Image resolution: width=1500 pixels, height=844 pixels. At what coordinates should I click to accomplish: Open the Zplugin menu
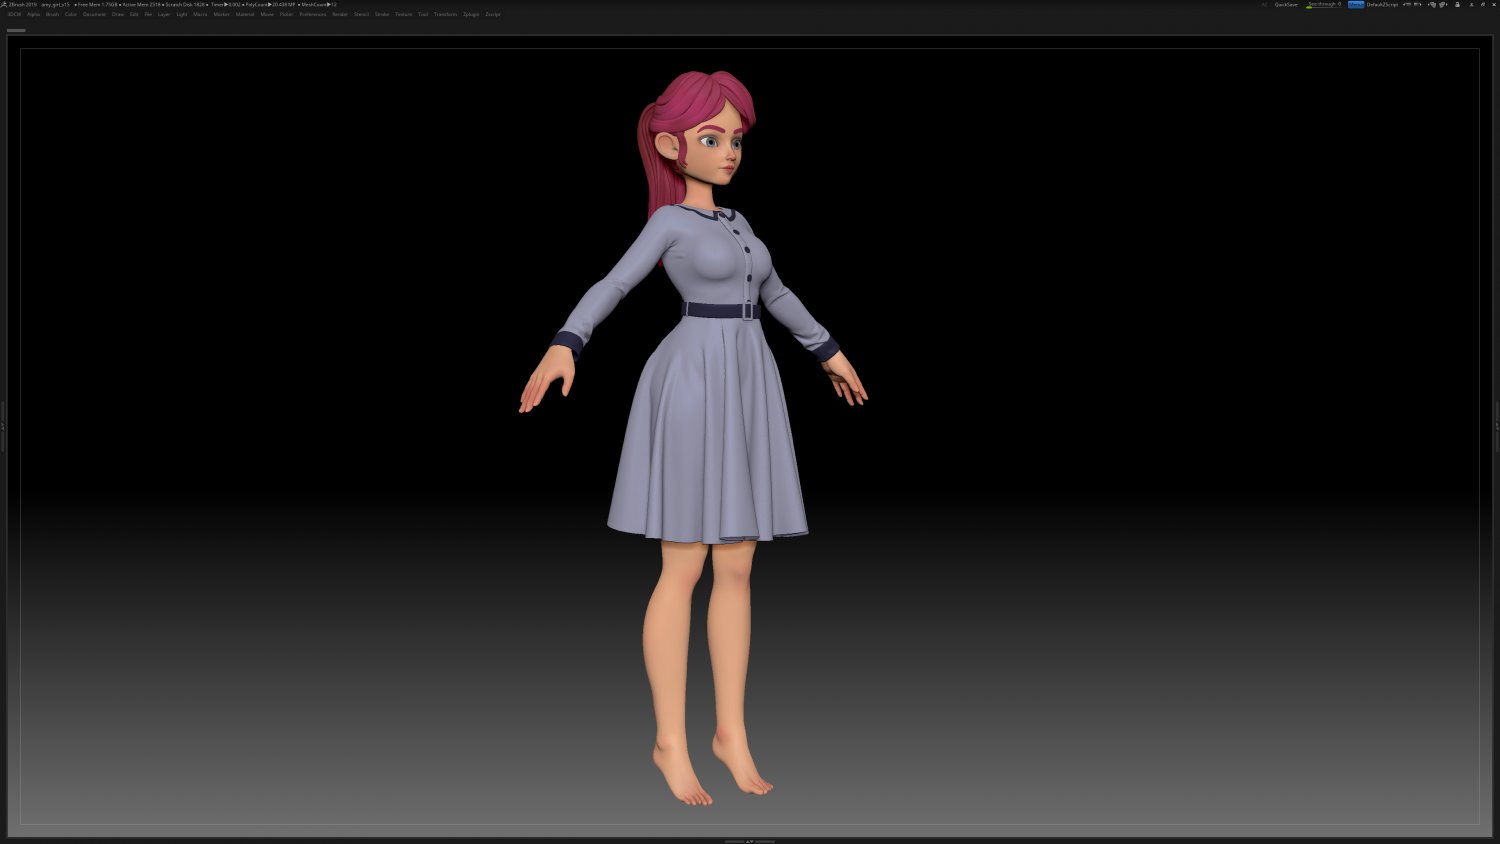tap(470, 14)
